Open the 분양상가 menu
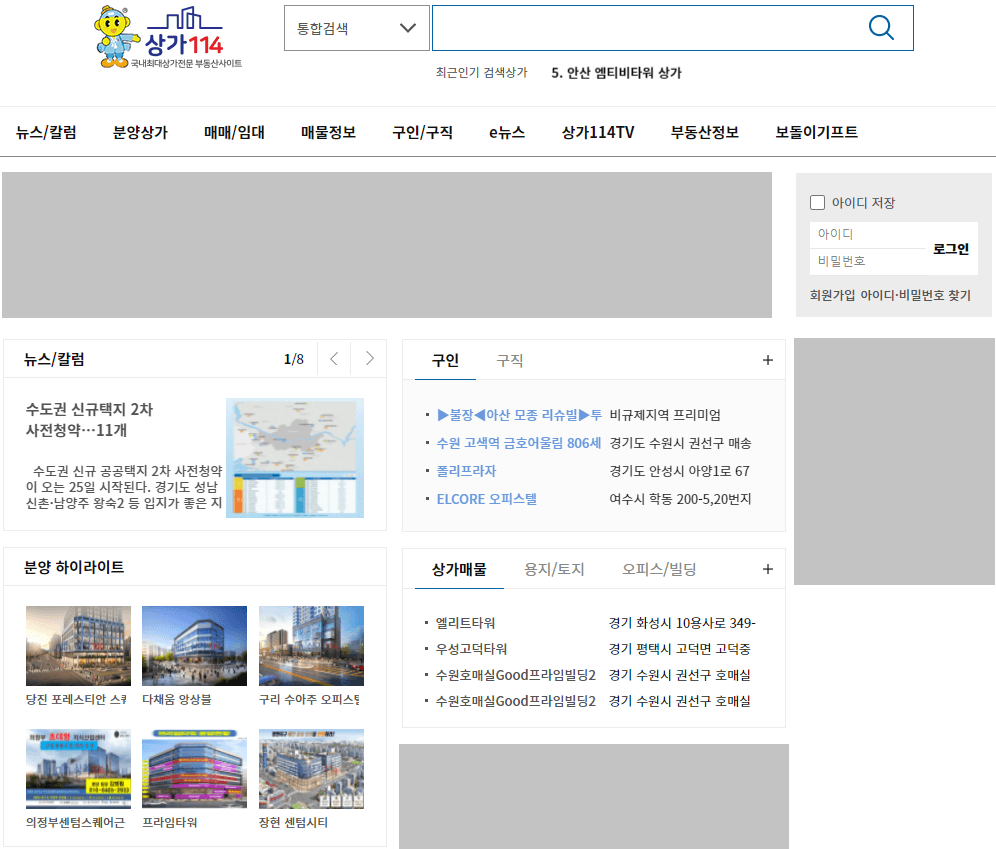 click(x=138, y=131)
